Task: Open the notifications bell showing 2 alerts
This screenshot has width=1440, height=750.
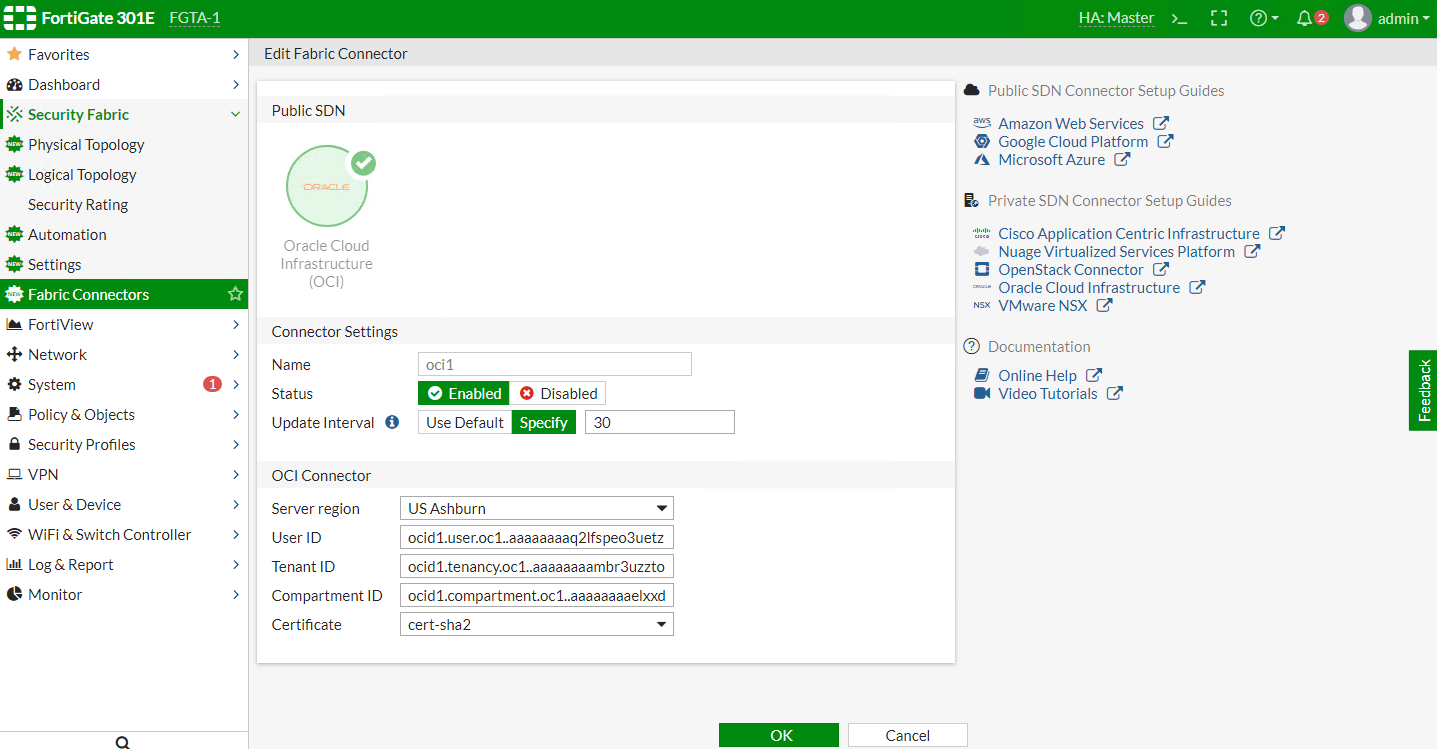Action: pyautogui.click(x=1306, y=18)
